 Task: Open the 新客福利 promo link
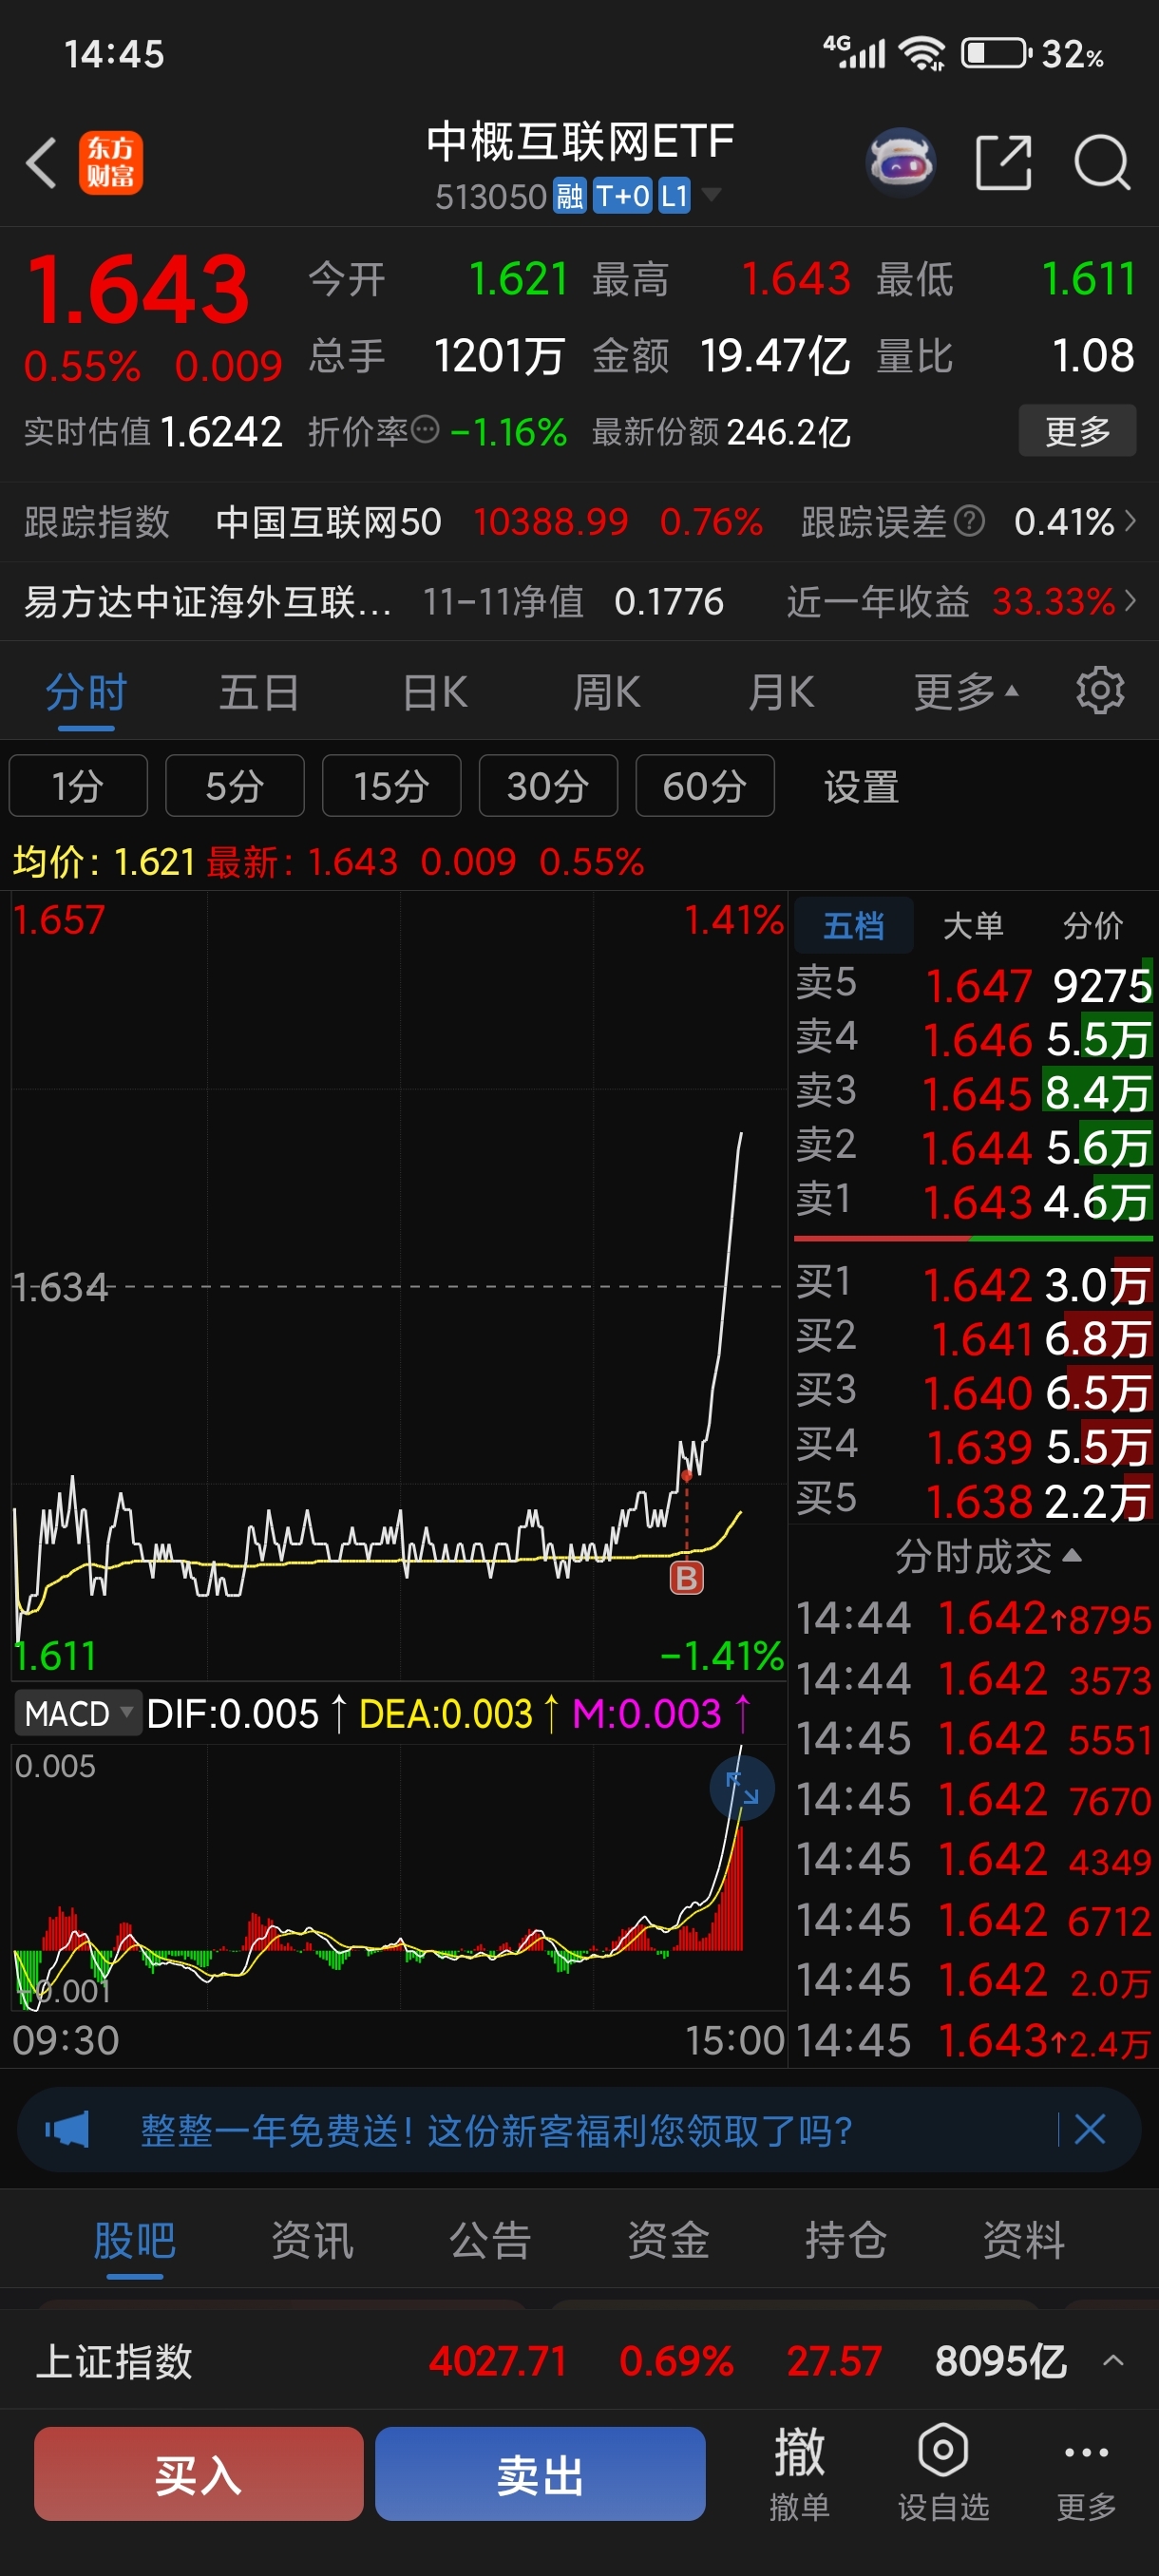click(x=496, y=2130)
